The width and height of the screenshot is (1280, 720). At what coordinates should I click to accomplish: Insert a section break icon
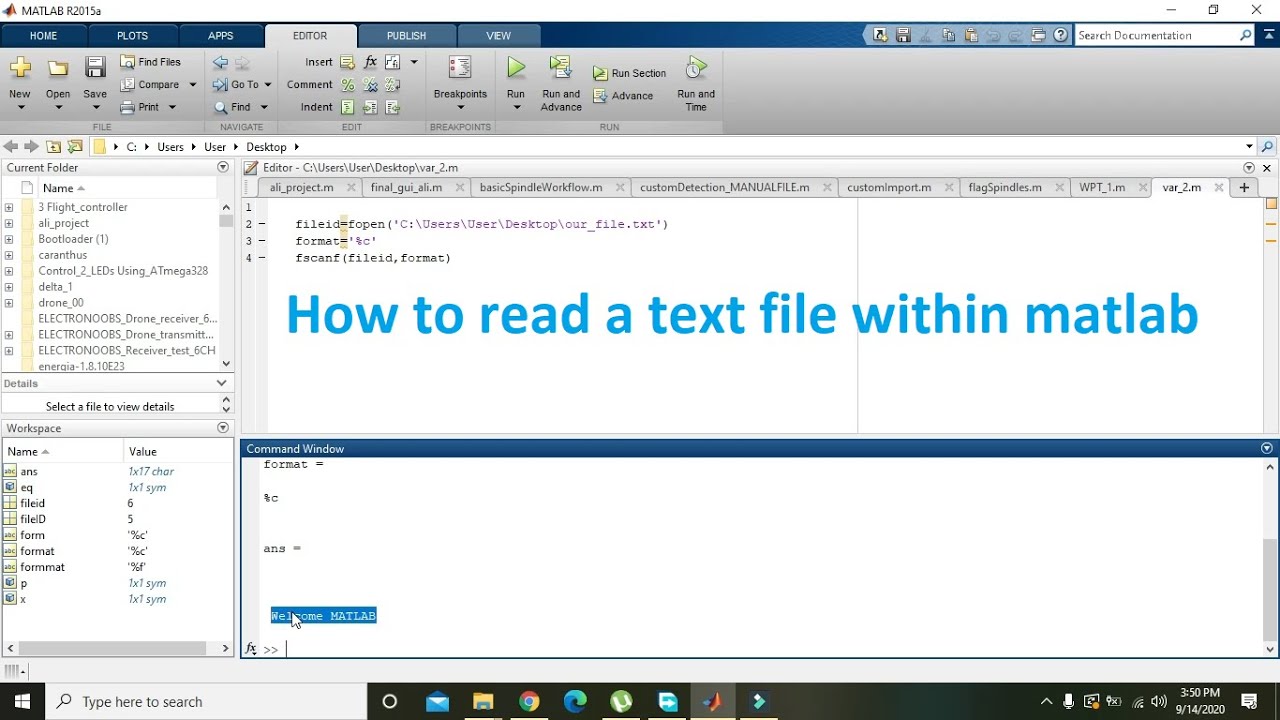(x=347, y=62)
